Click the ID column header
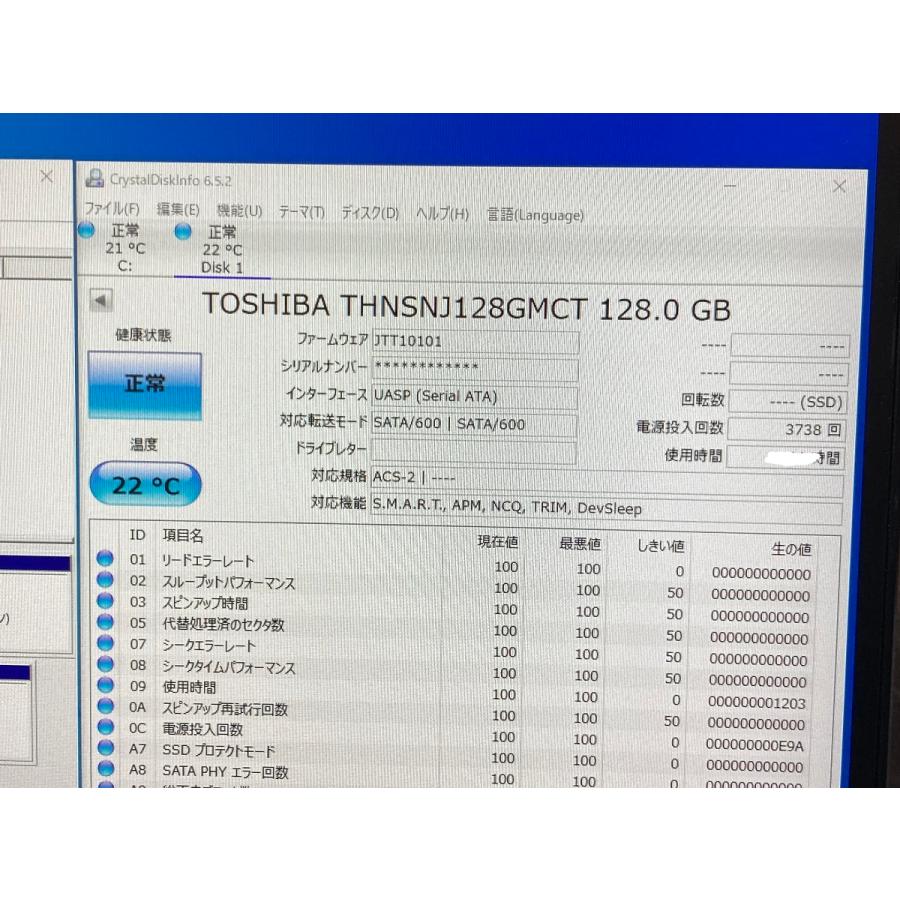The height and width of the screenshot is (900, 900). point(137,535)
